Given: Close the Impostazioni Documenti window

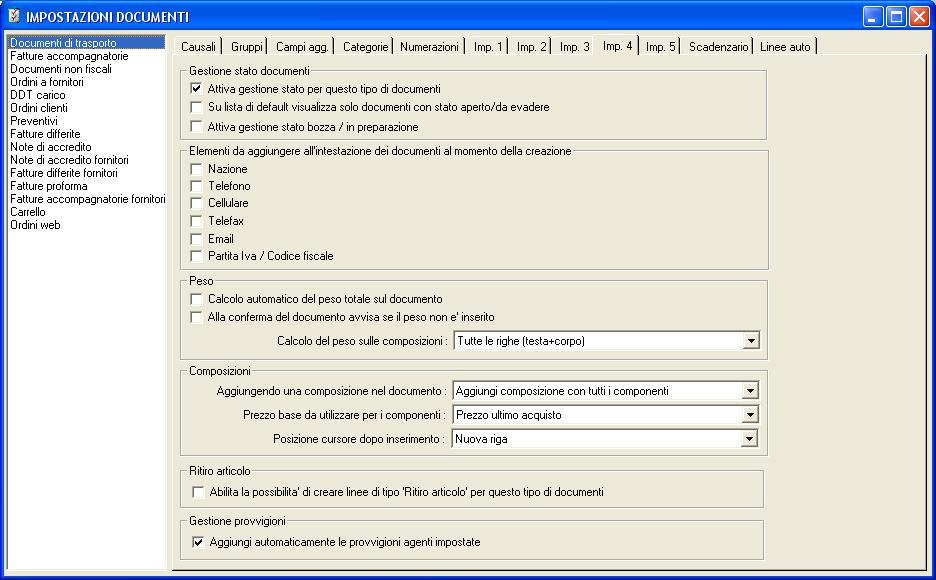Looking at the screenshot, I should click(919, 17).
